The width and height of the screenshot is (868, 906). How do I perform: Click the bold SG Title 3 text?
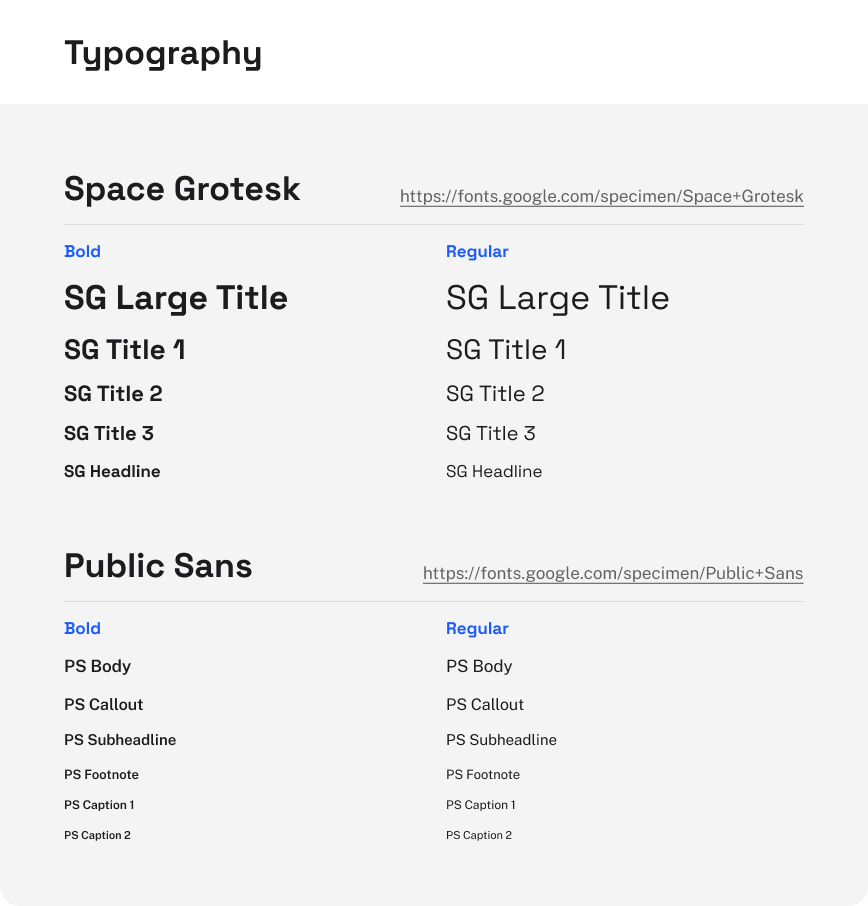(109, 433)
